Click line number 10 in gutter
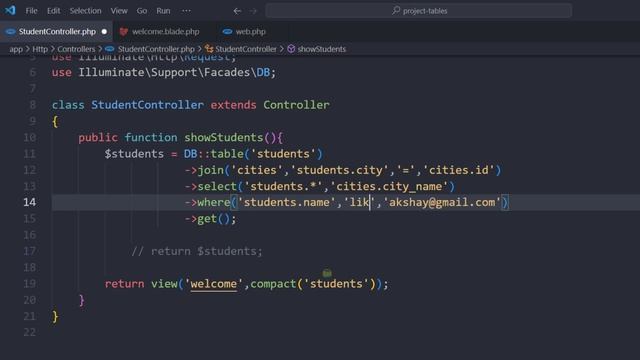640x360 pixels. pos(29,137)
